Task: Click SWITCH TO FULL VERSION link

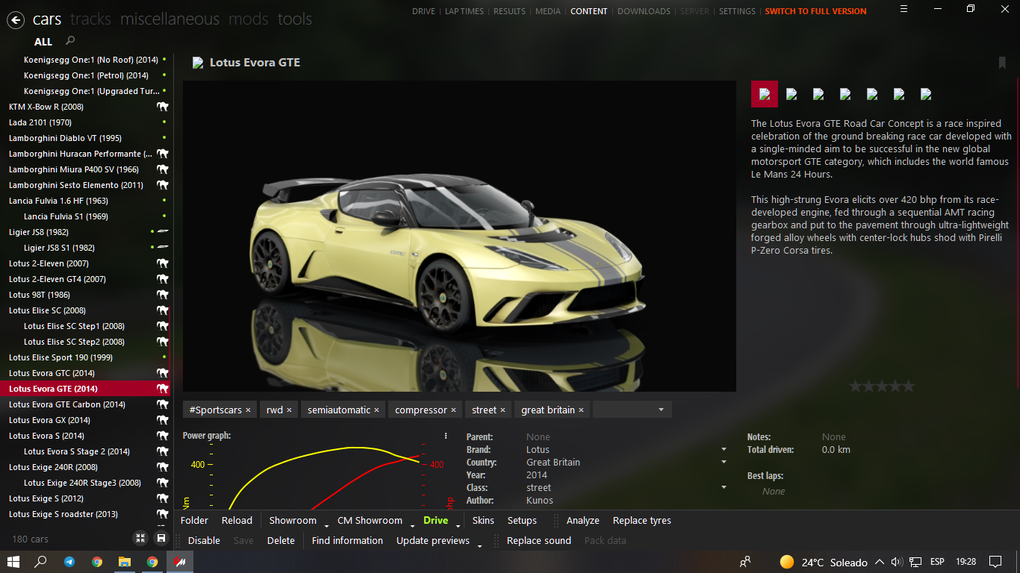Action: tap(815, 11)
